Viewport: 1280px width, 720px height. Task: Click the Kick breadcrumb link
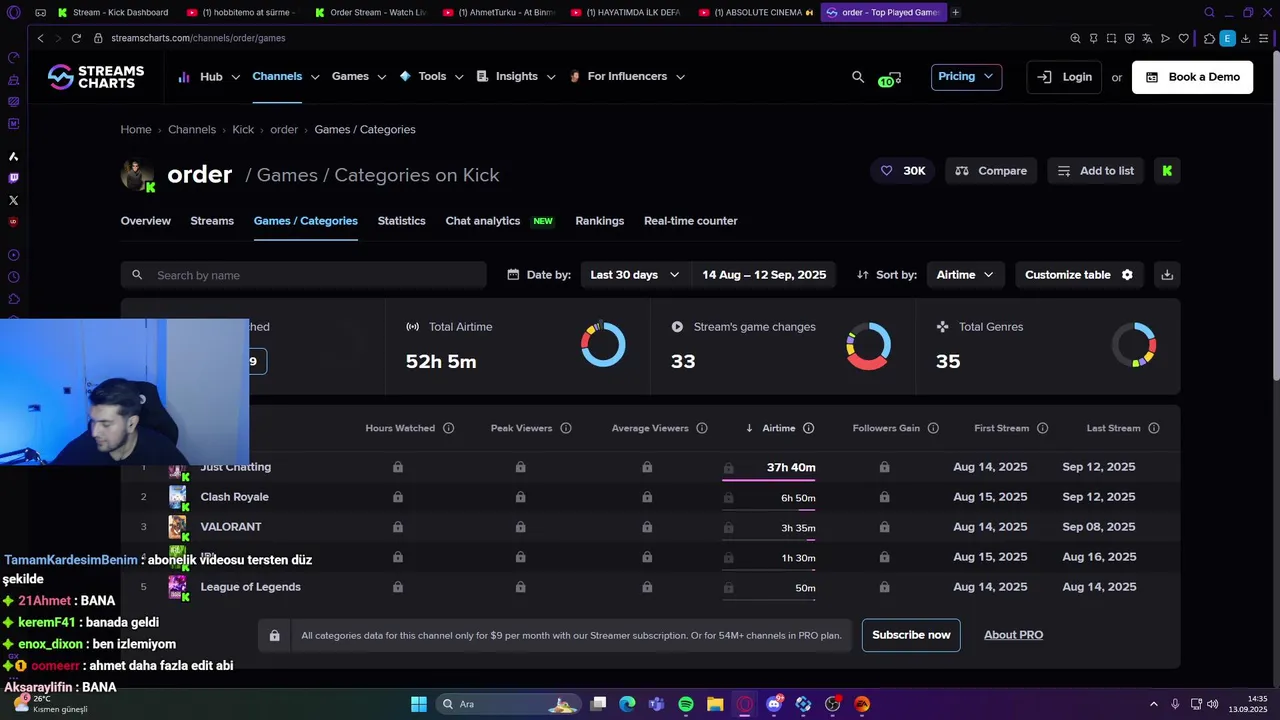[243, 130]
